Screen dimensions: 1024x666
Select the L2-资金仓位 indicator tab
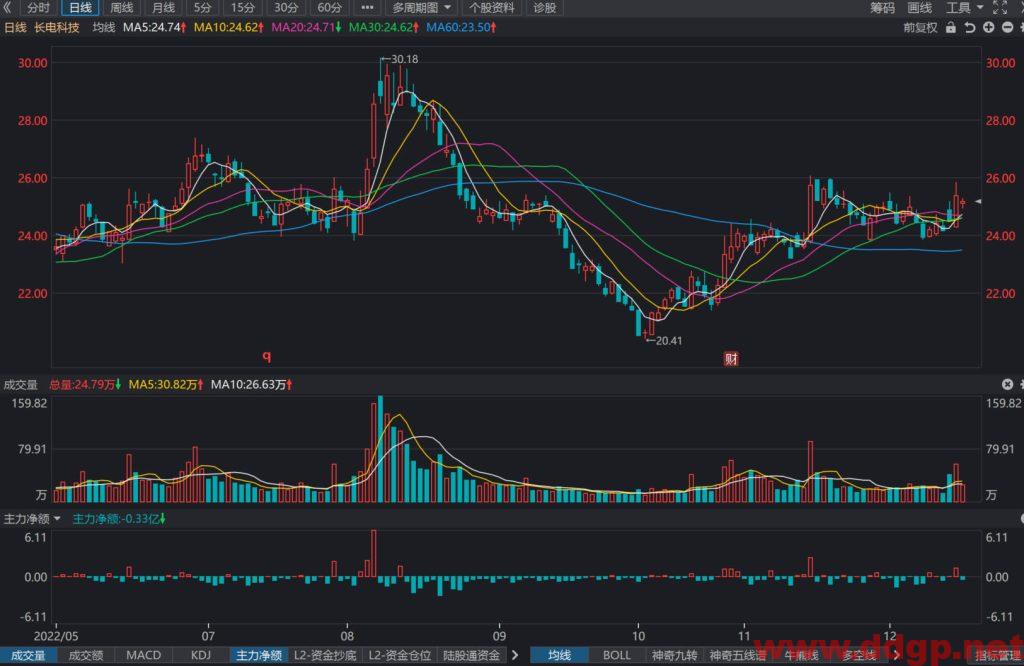point(400,656)
